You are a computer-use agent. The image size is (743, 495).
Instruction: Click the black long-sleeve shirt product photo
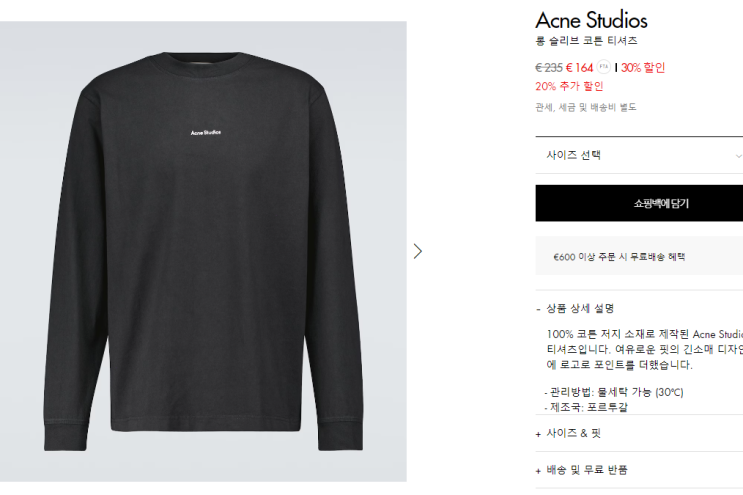(x=203, y=251)
